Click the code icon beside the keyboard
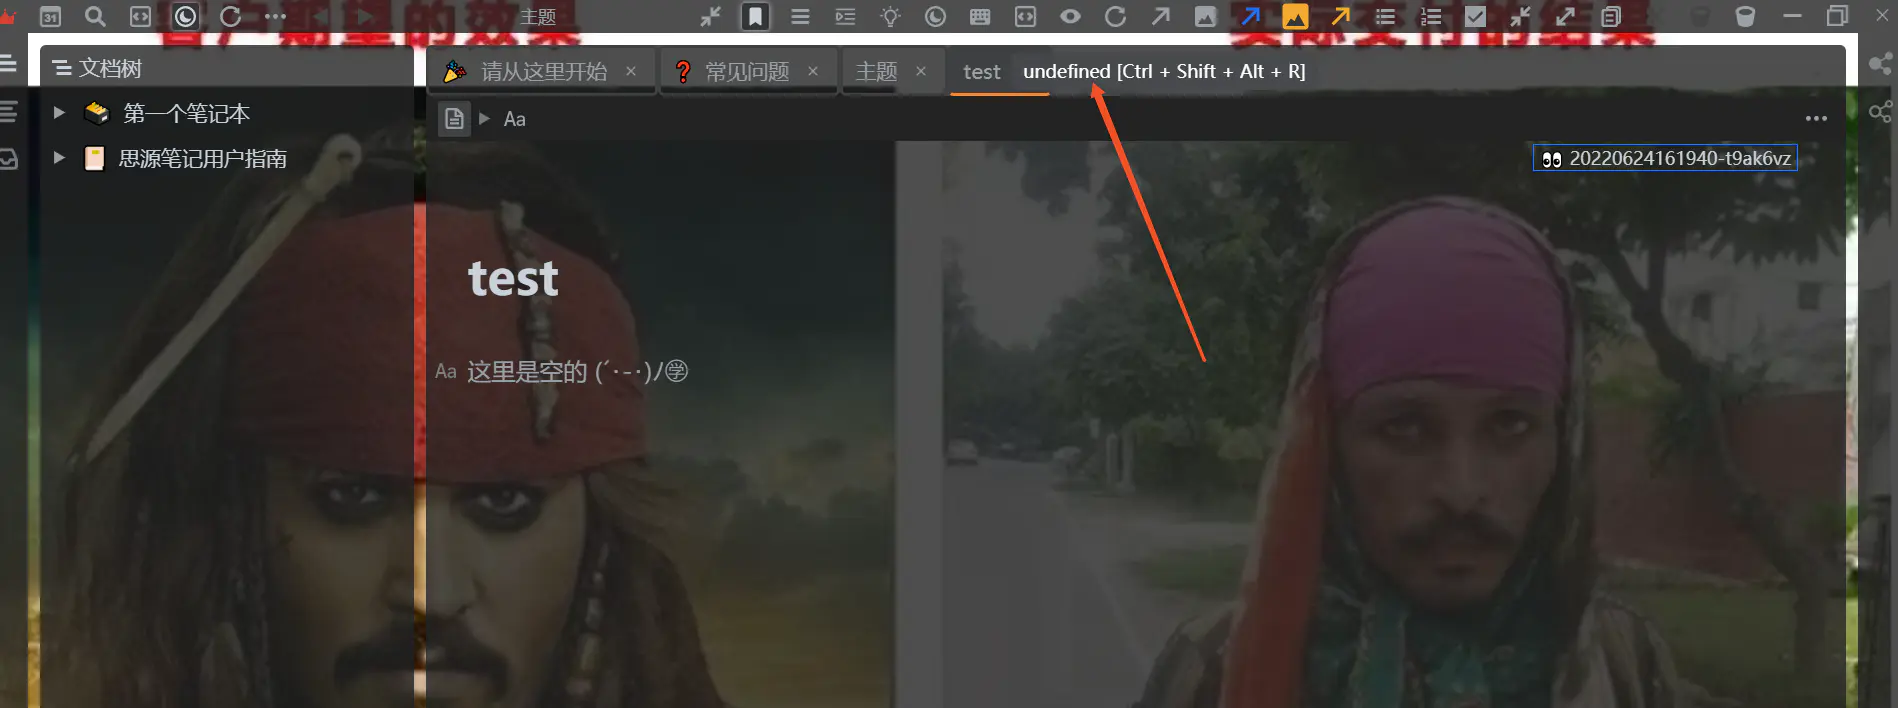Viewport: 1898px width, 708px height. (x=1025, y=16)
